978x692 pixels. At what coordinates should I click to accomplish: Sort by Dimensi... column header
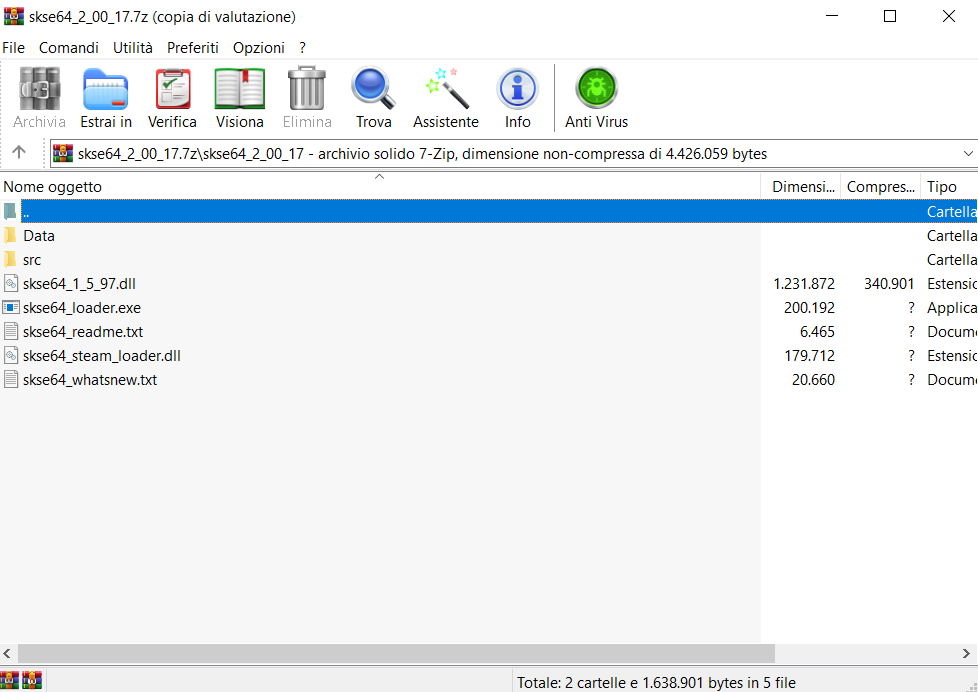(801, 187)
